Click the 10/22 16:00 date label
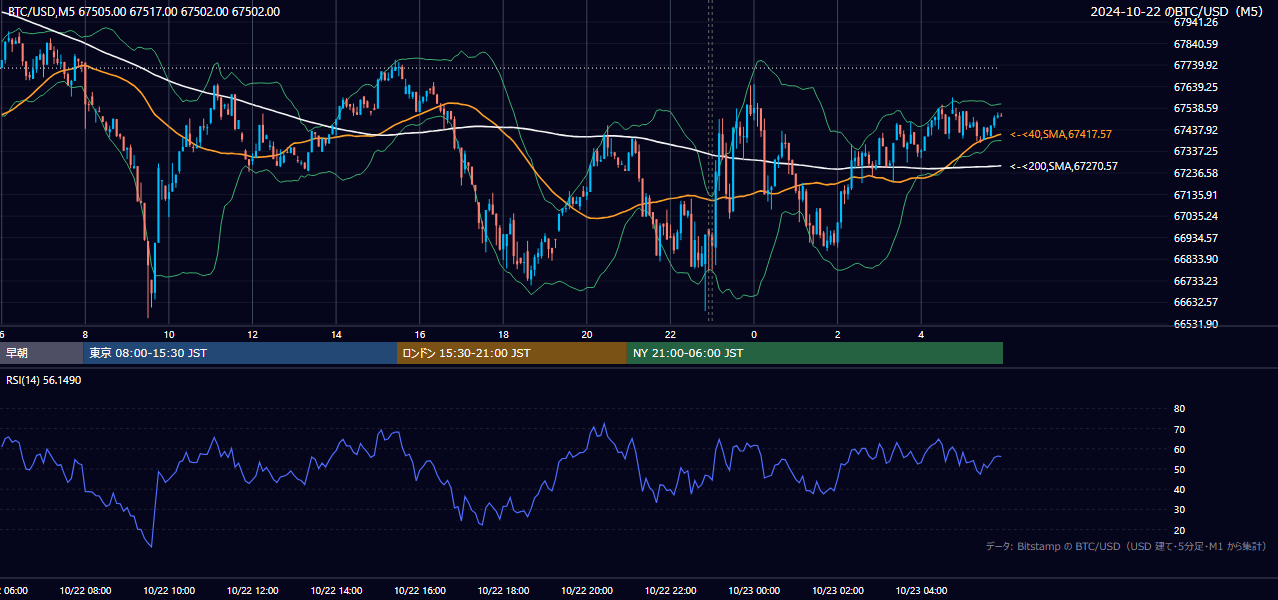Image resolution: width=1278 pixels, height=600 pixels. click(420, 591)
